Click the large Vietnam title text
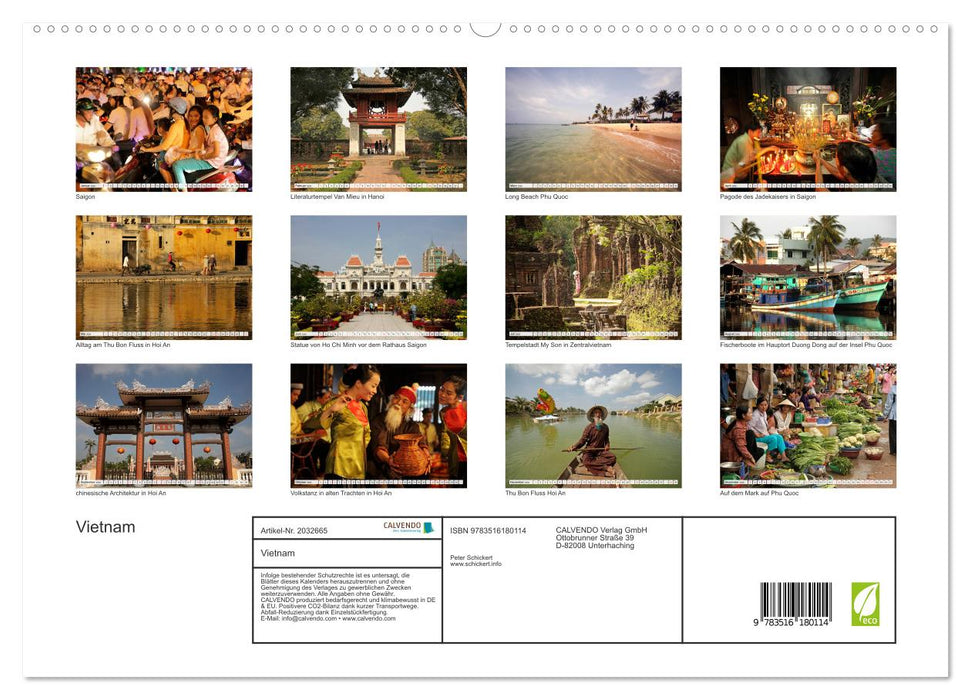This screenshot has height=700, width=971. pos(105,528)
